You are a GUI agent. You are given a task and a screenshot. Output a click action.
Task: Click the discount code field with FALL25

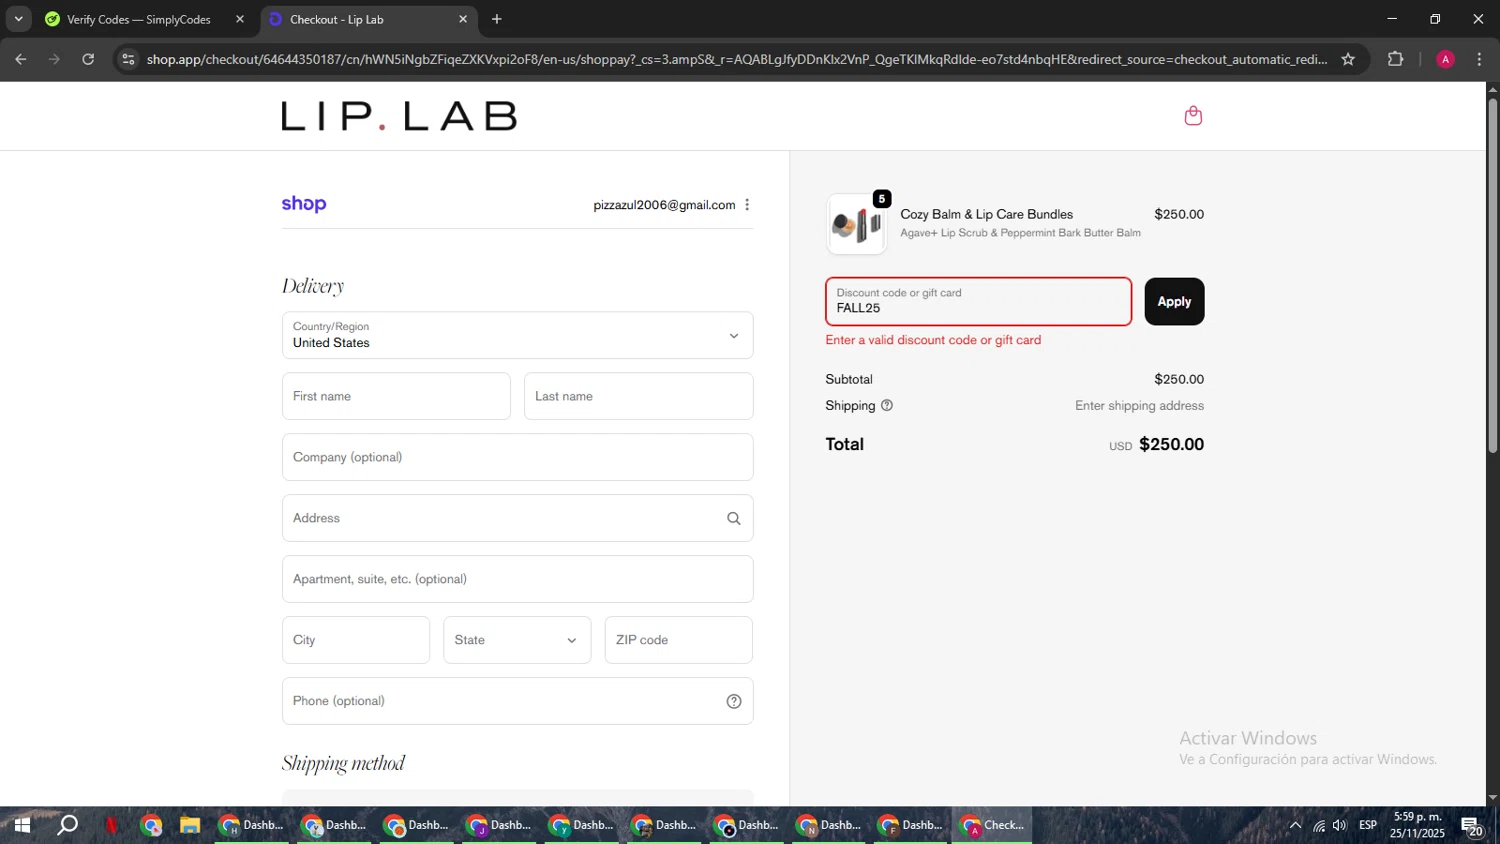click(978, 301)
